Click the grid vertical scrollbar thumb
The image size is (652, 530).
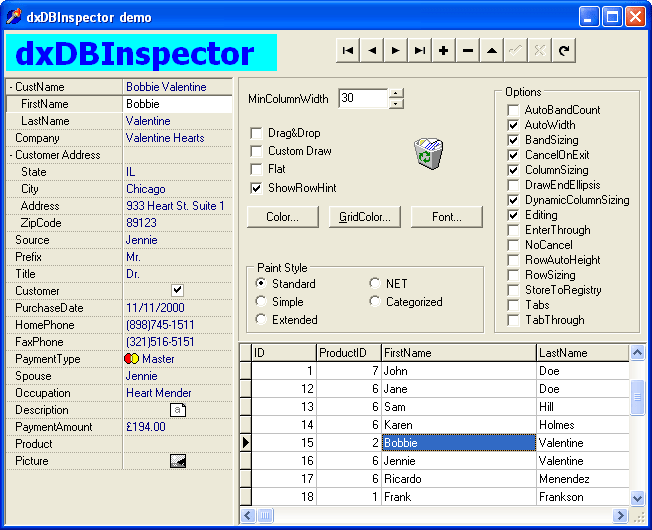click(x=637, y=397)
